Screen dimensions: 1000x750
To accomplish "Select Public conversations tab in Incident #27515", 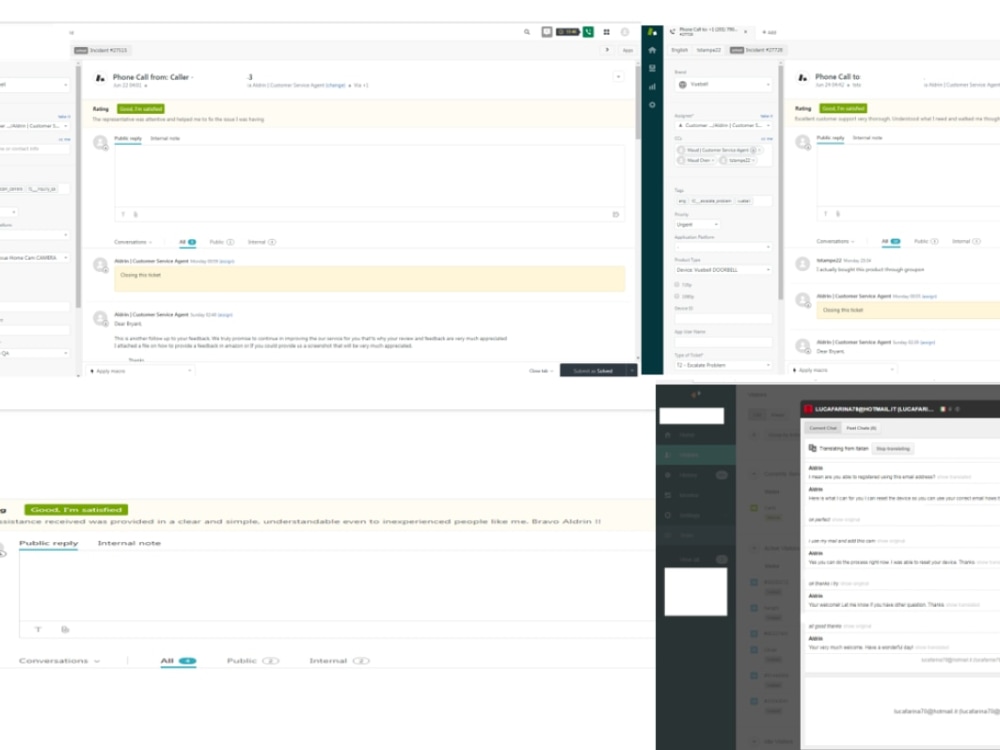I will click(x=221, y=242).
